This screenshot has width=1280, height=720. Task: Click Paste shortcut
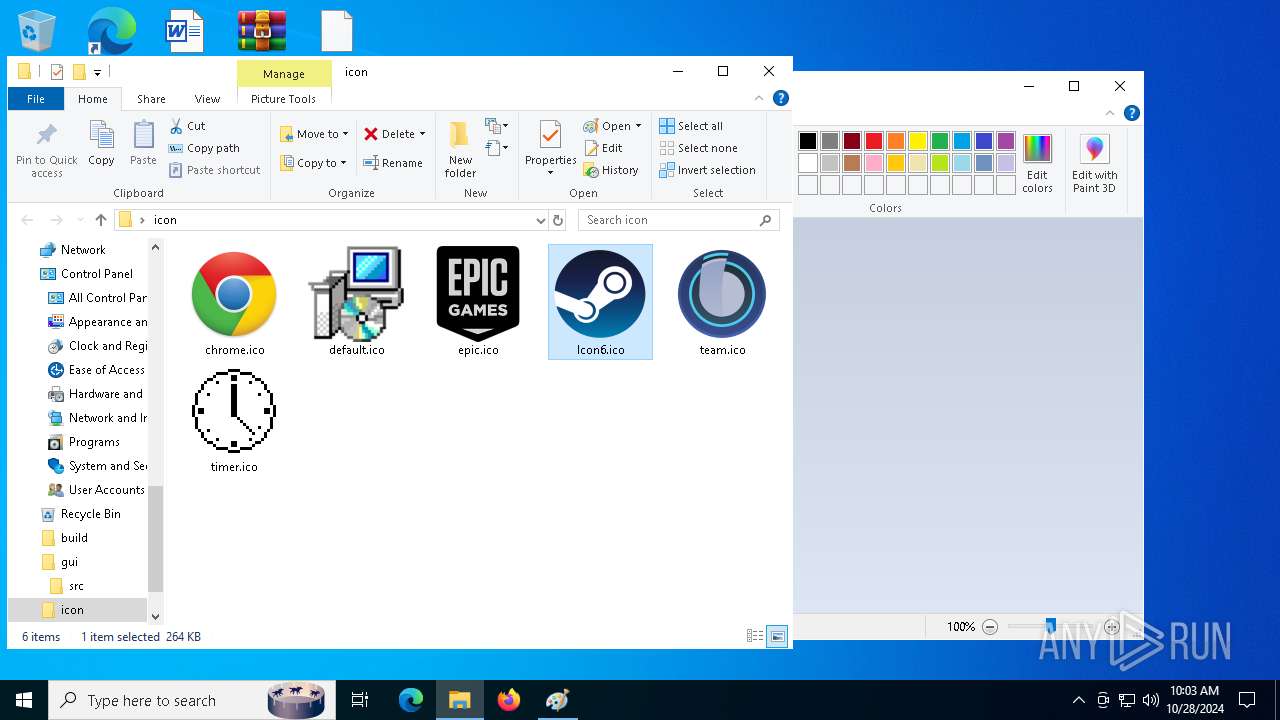click(x=214, y=170)
